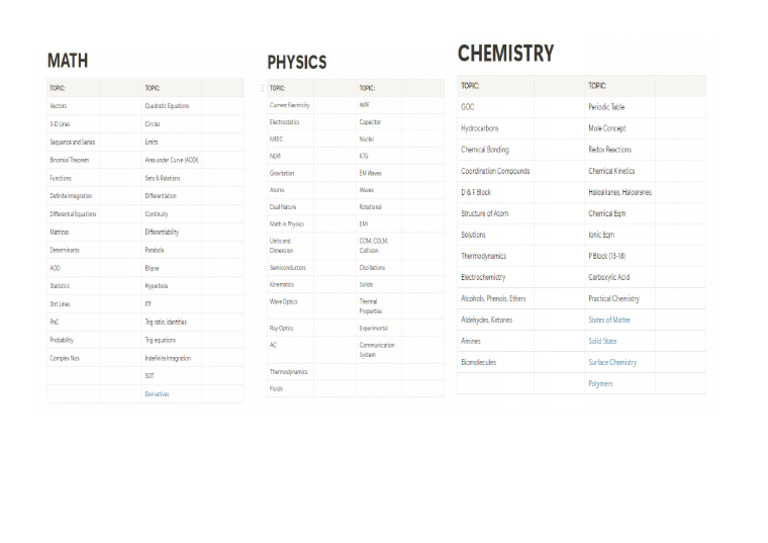
Task: Open the Surface Chemistry link
Action: 612,362
